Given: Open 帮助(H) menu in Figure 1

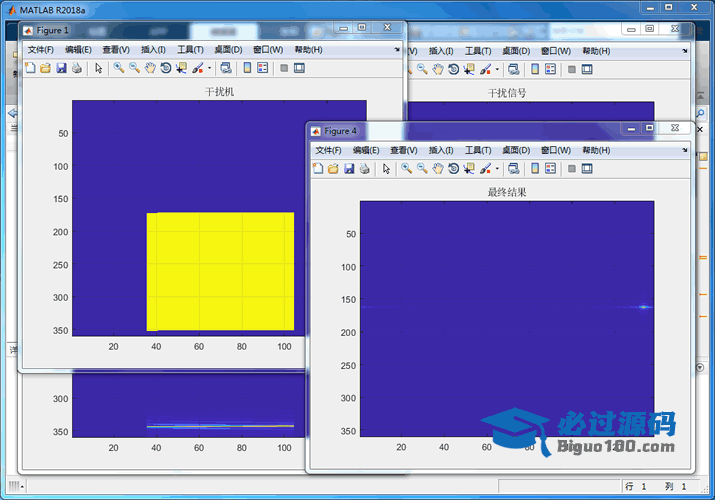Looking at the screenshot, I should (x=308, y=49).
